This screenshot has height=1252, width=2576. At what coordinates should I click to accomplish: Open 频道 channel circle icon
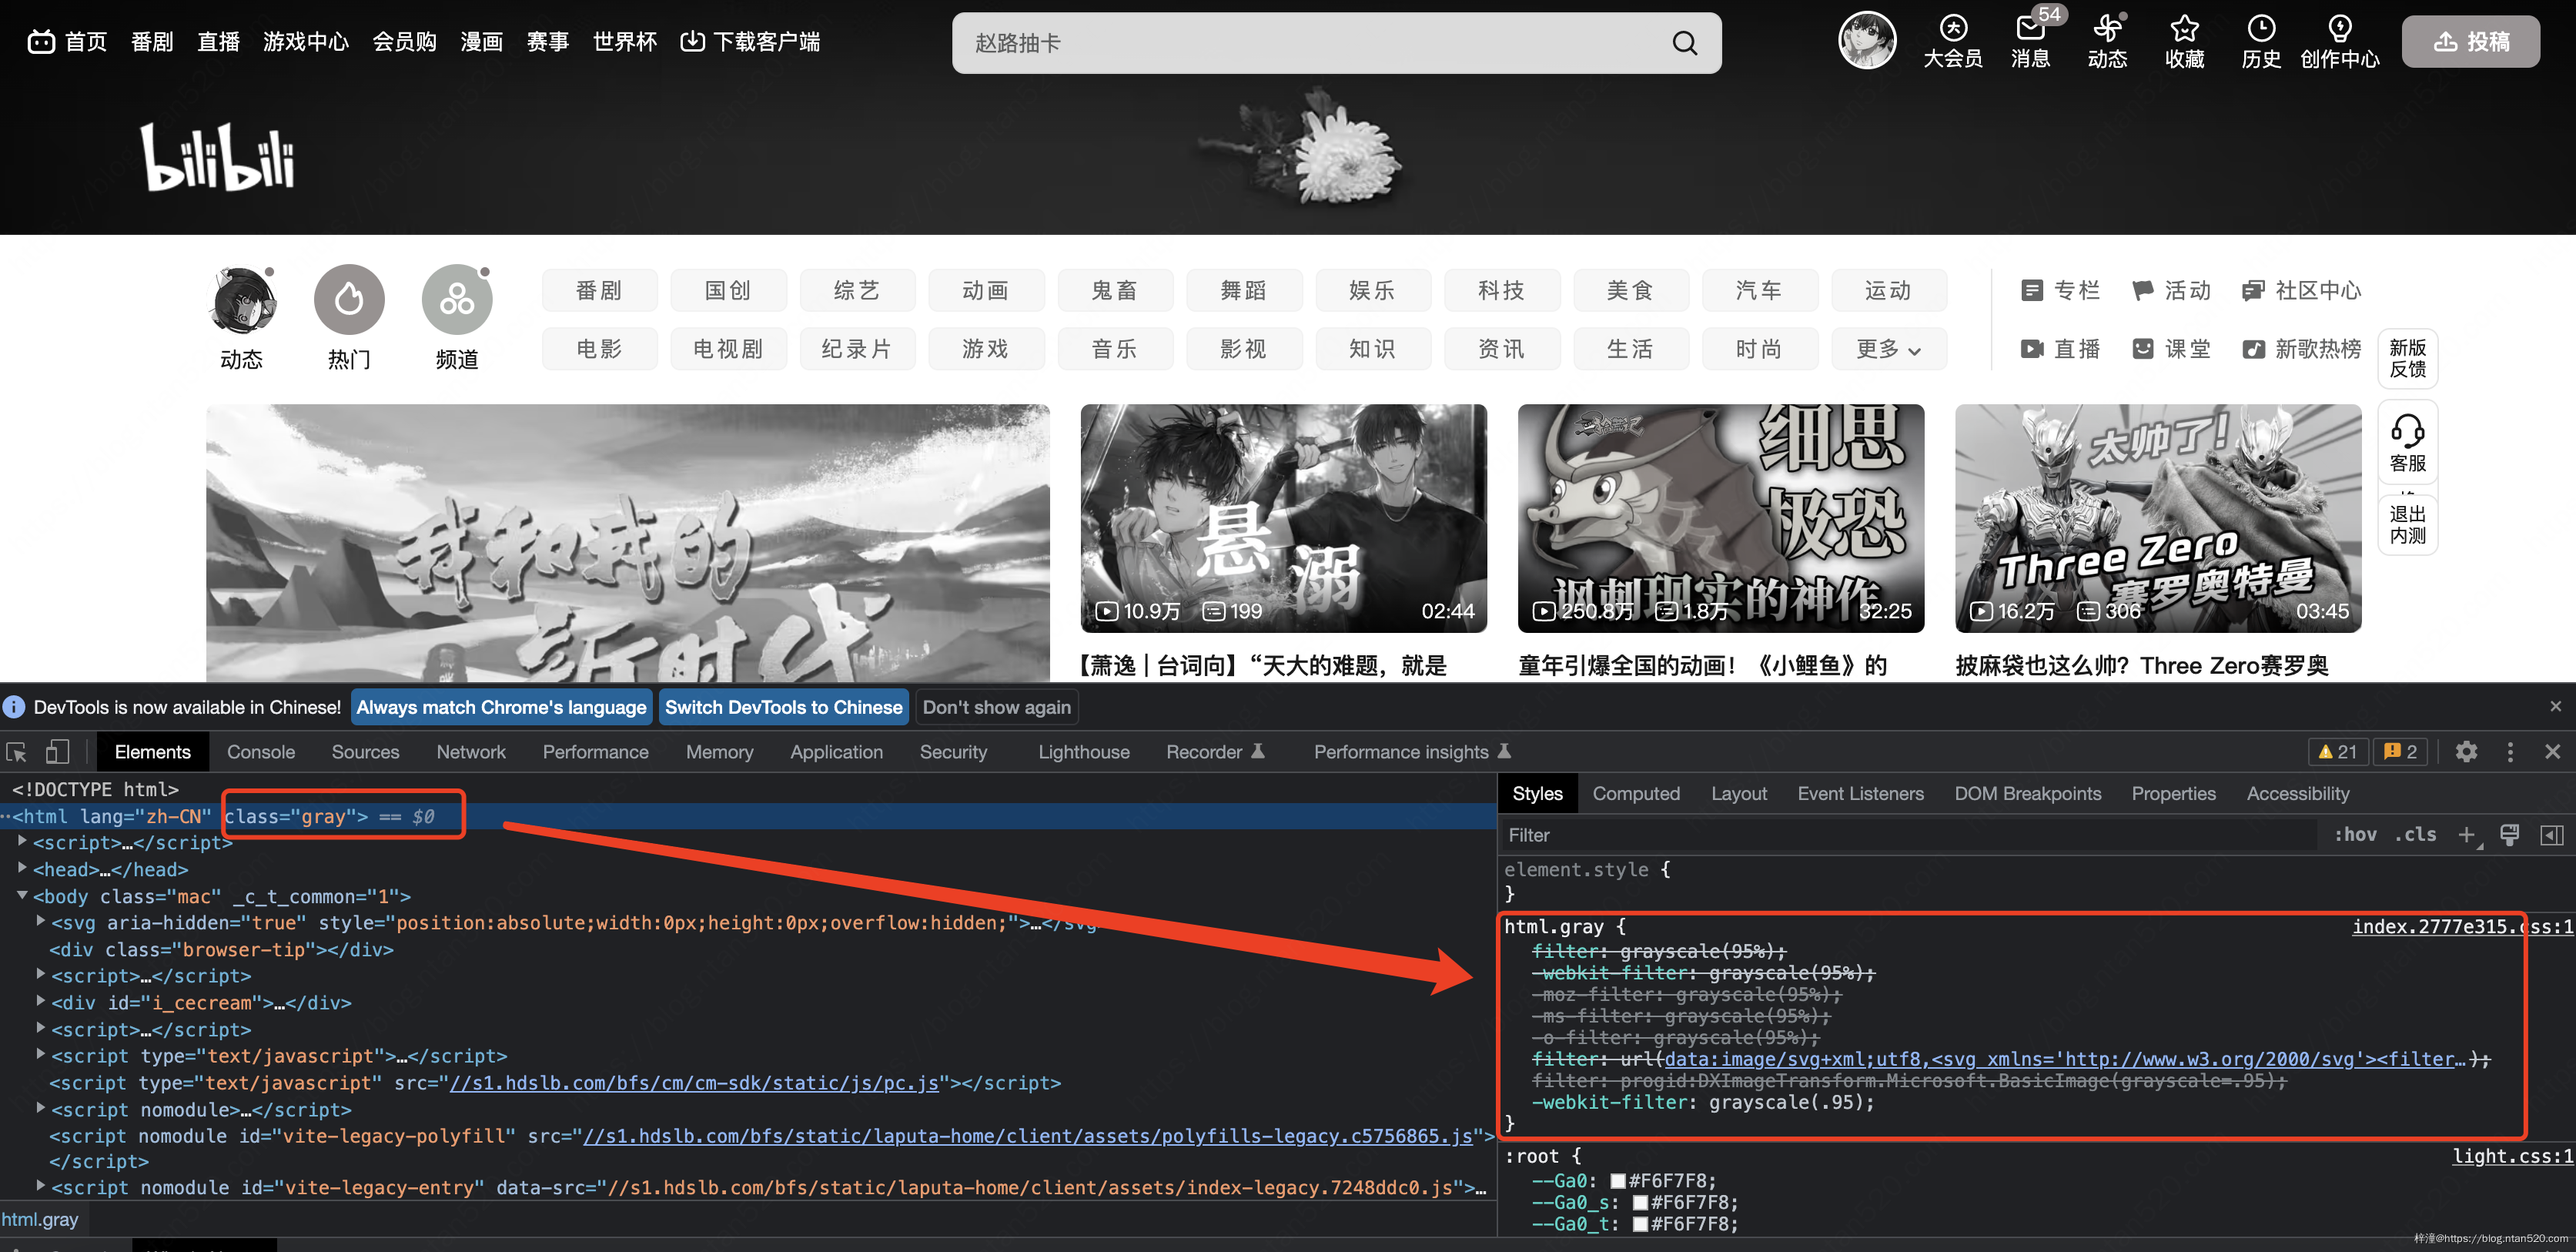[x=457, y=299]
